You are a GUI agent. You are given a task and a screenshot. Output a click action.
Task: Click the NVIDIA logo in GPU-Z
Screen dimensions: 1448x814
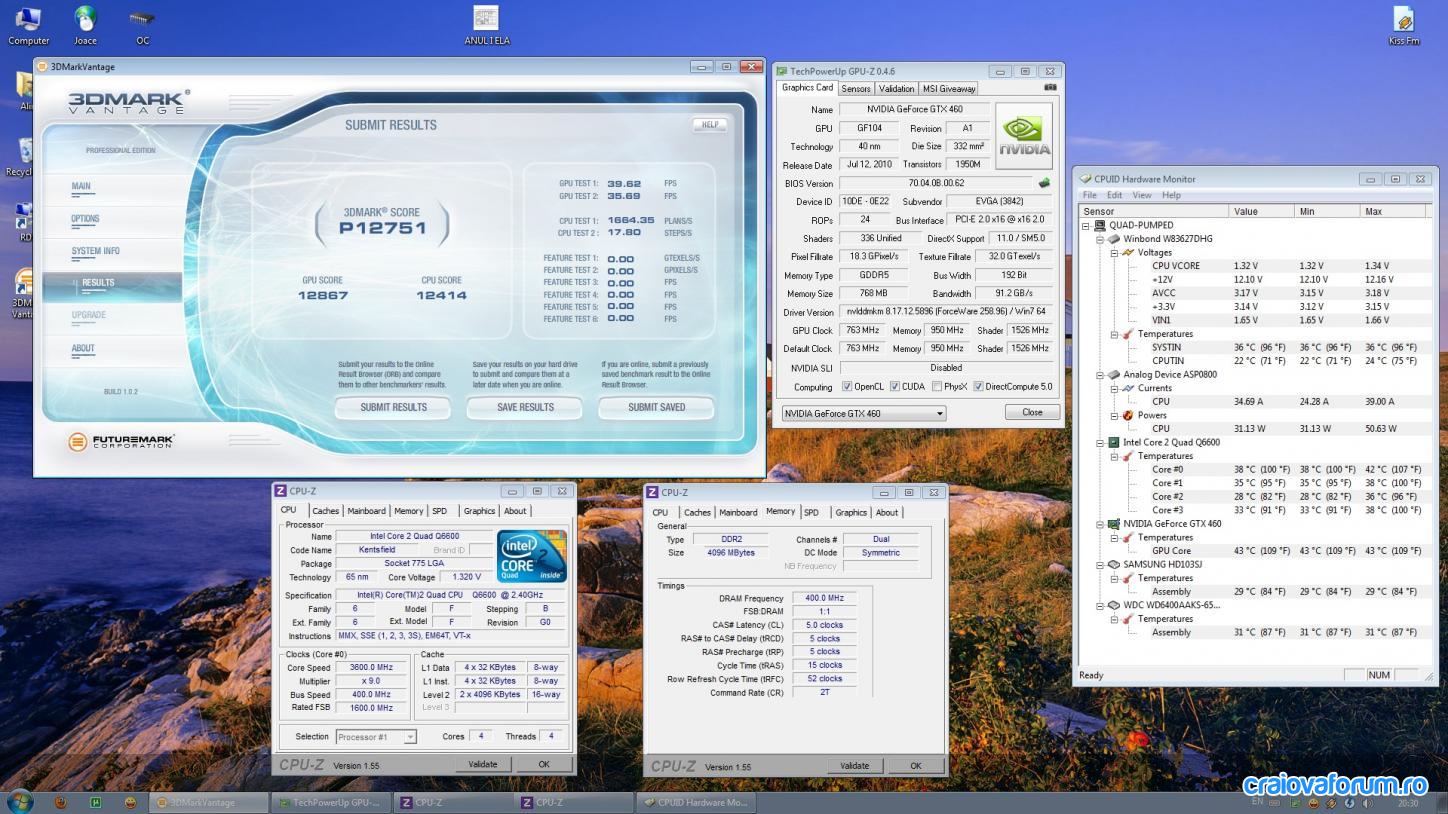(1023, 135)
